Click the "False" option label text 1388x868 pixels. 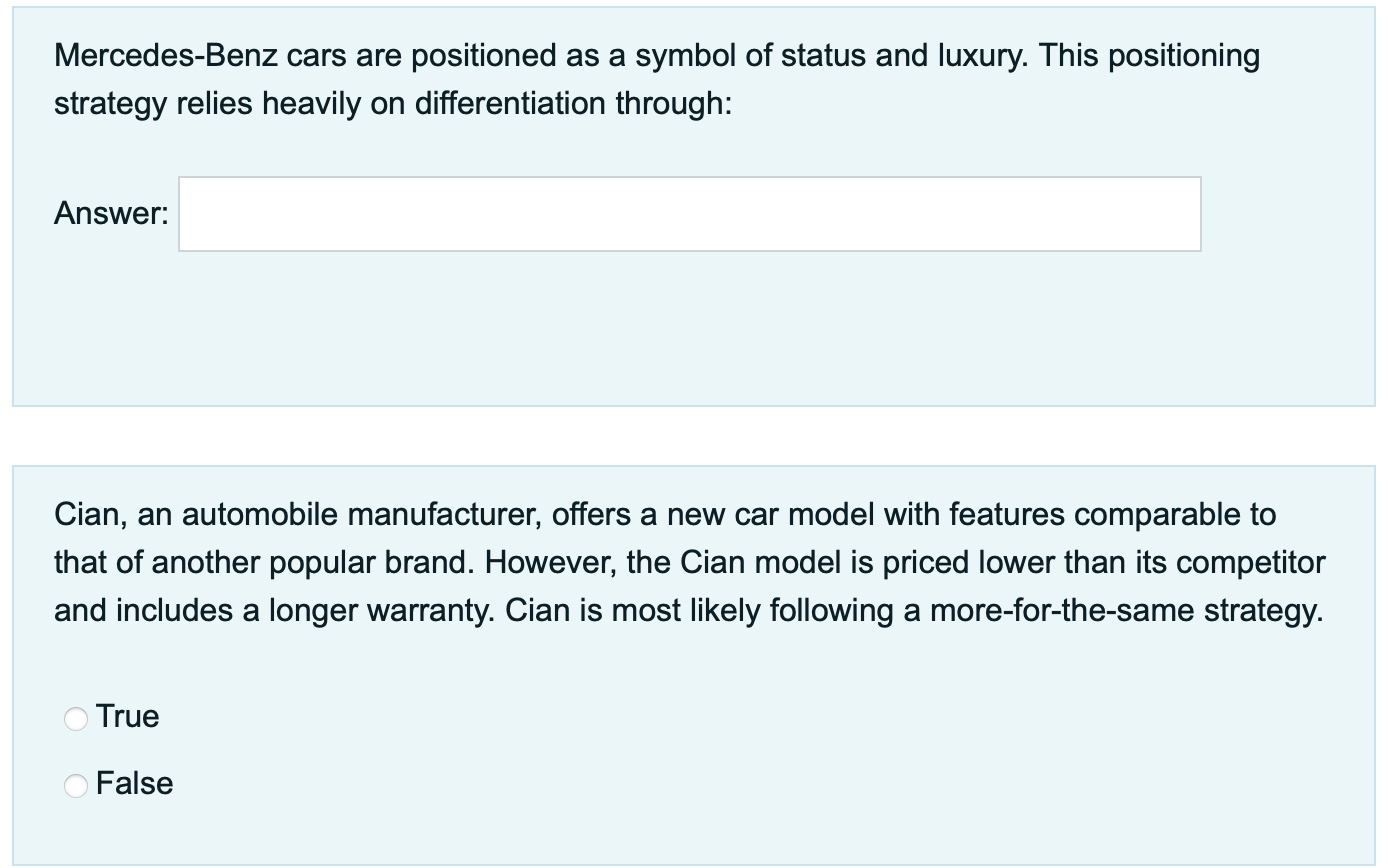pyautogui.click(x=135, y=784)
